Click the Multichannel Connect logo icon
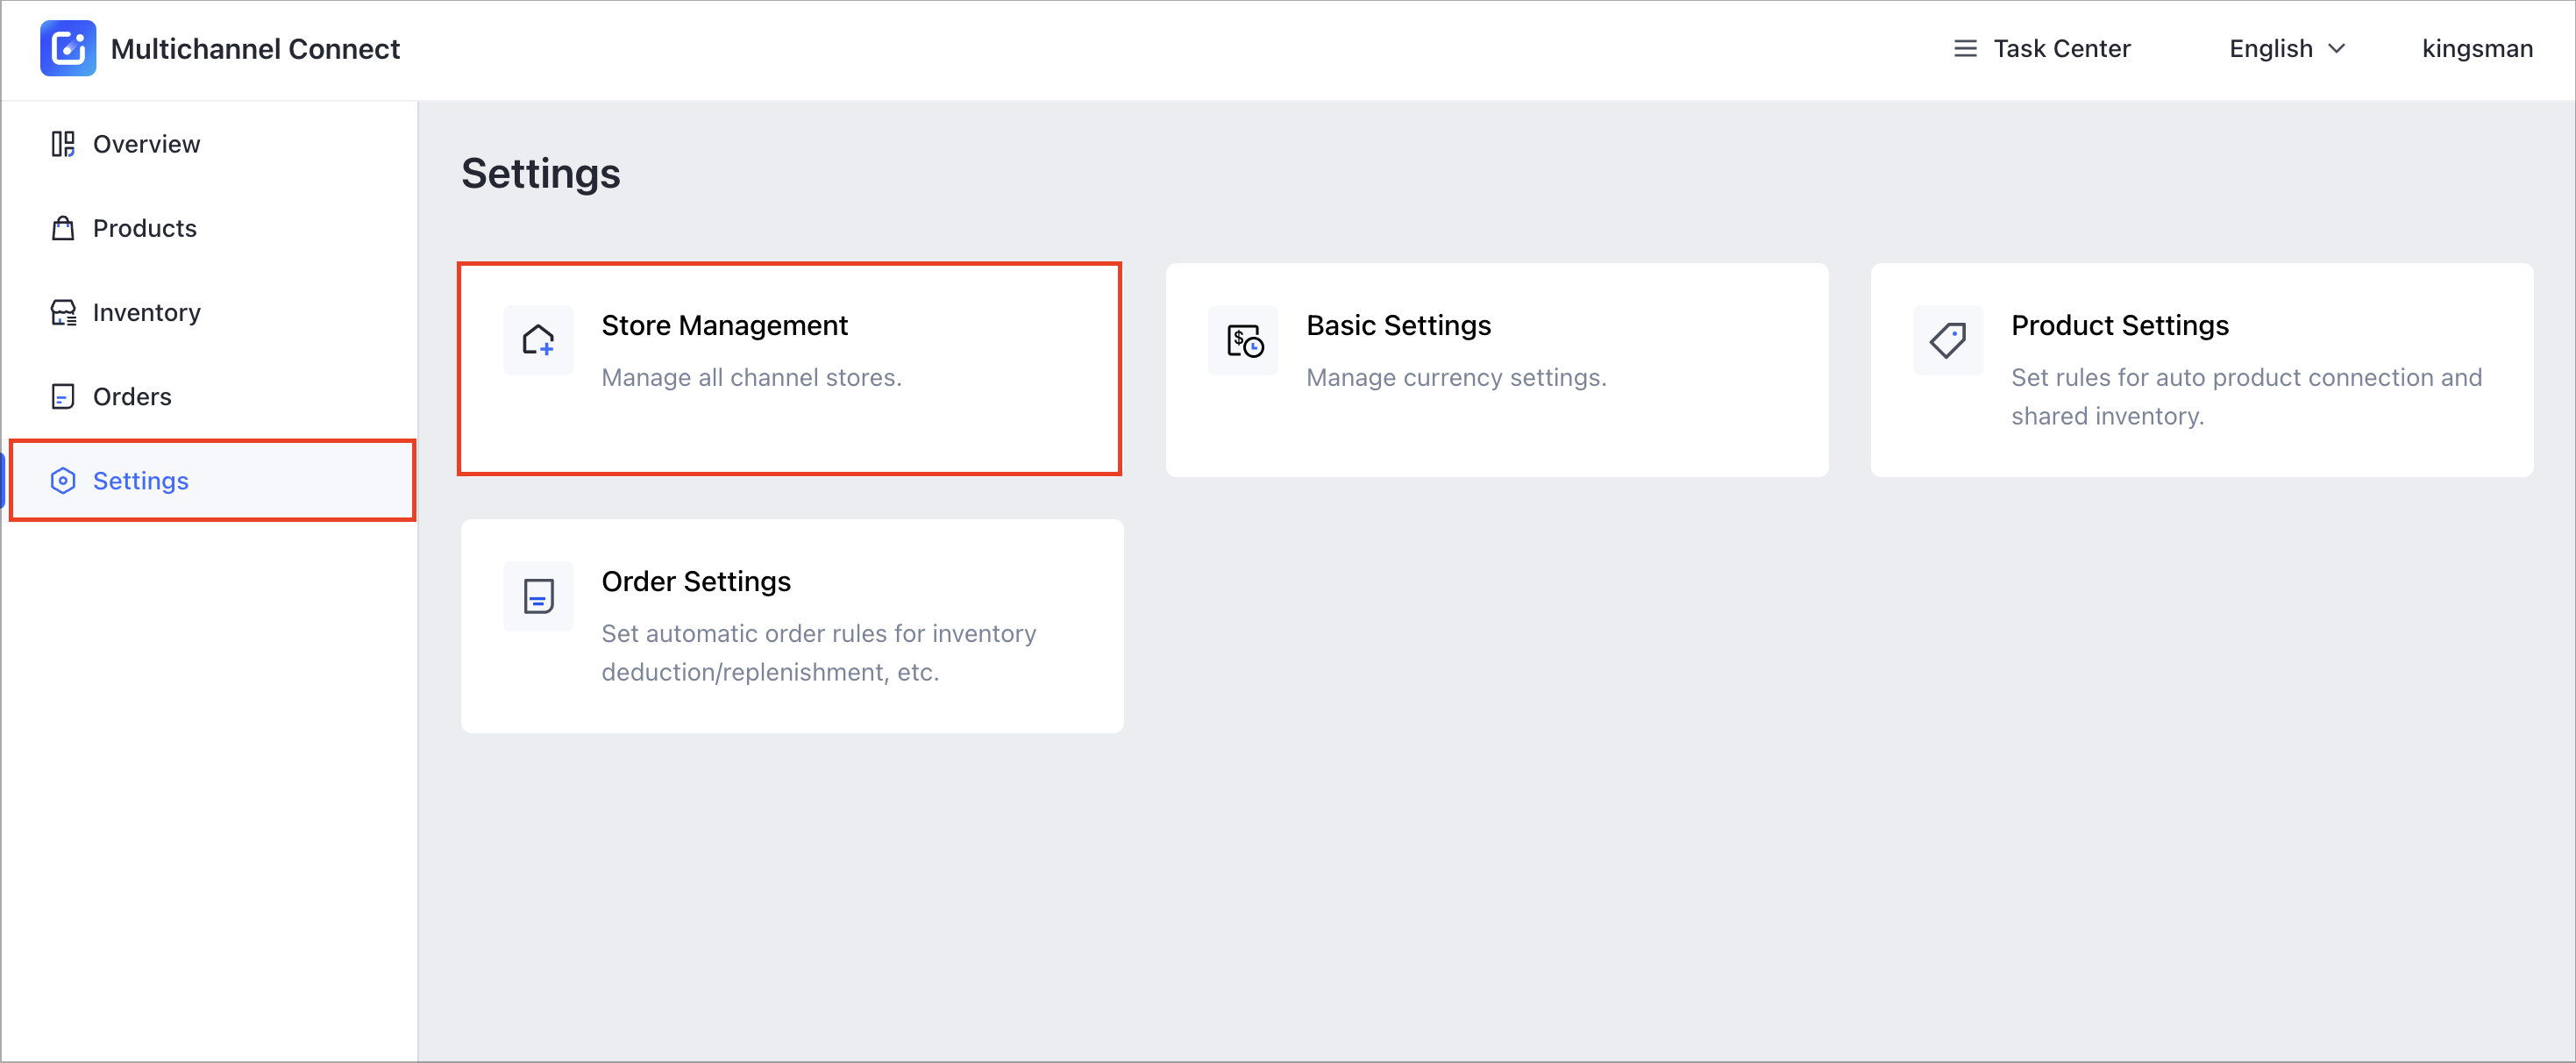 pos(68,48)
